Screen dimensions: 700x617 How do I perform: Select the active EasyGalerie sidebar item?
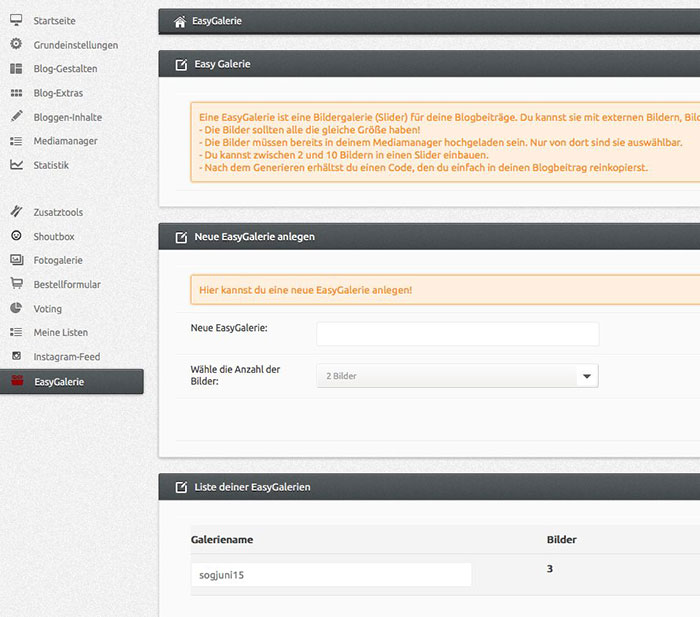tap(71, 382)
